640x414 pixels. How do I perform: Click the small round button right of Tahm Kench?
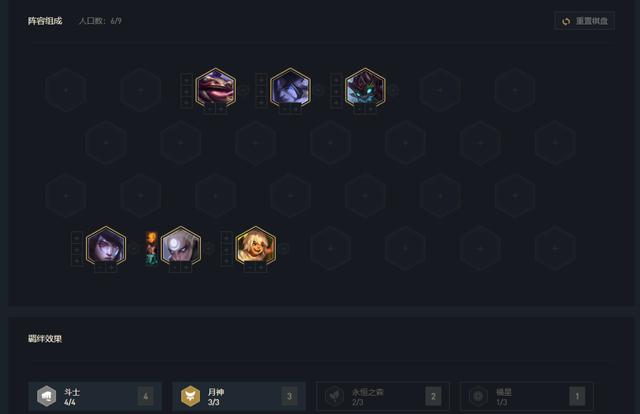coord(244,90)
